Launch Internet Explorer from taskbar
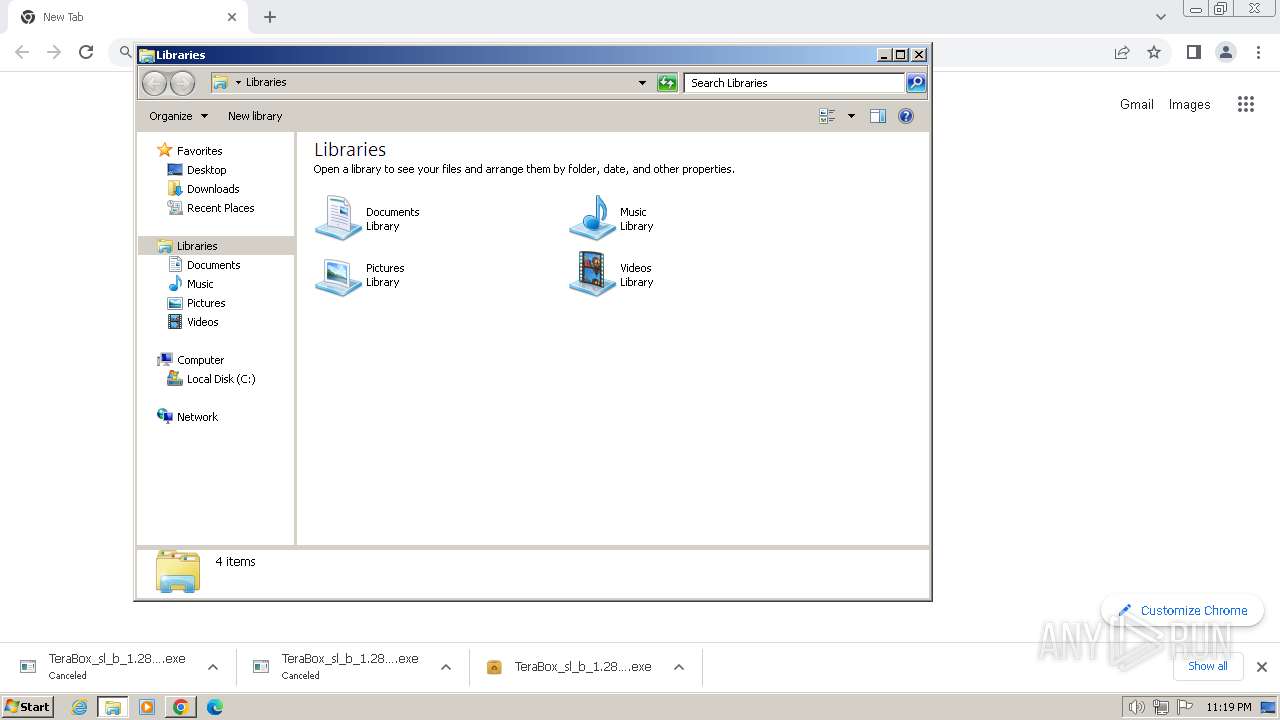This screenshot has height=720, width=1280. point(79,707)
